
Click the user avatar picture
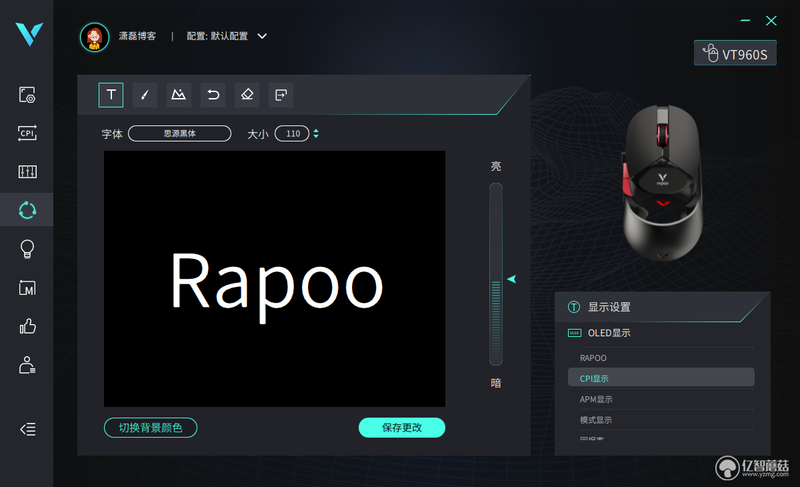click(94, 37)
